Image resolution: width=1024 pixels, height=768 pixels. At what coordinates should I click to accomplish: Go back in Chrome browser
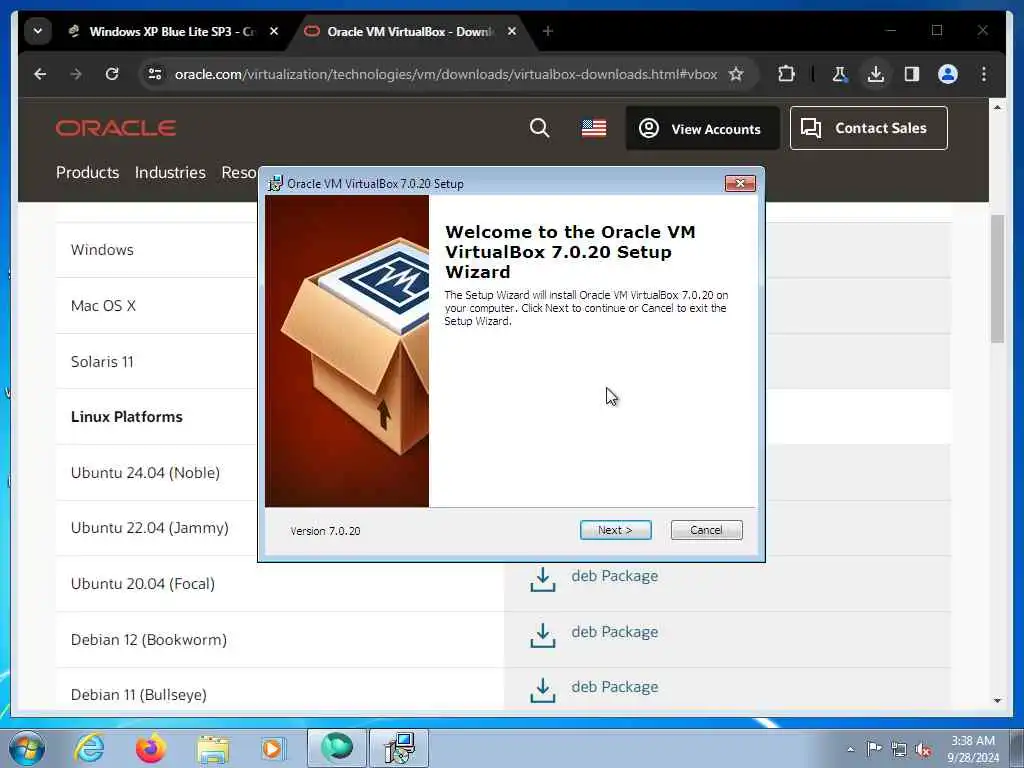click(x=40, y=74)
